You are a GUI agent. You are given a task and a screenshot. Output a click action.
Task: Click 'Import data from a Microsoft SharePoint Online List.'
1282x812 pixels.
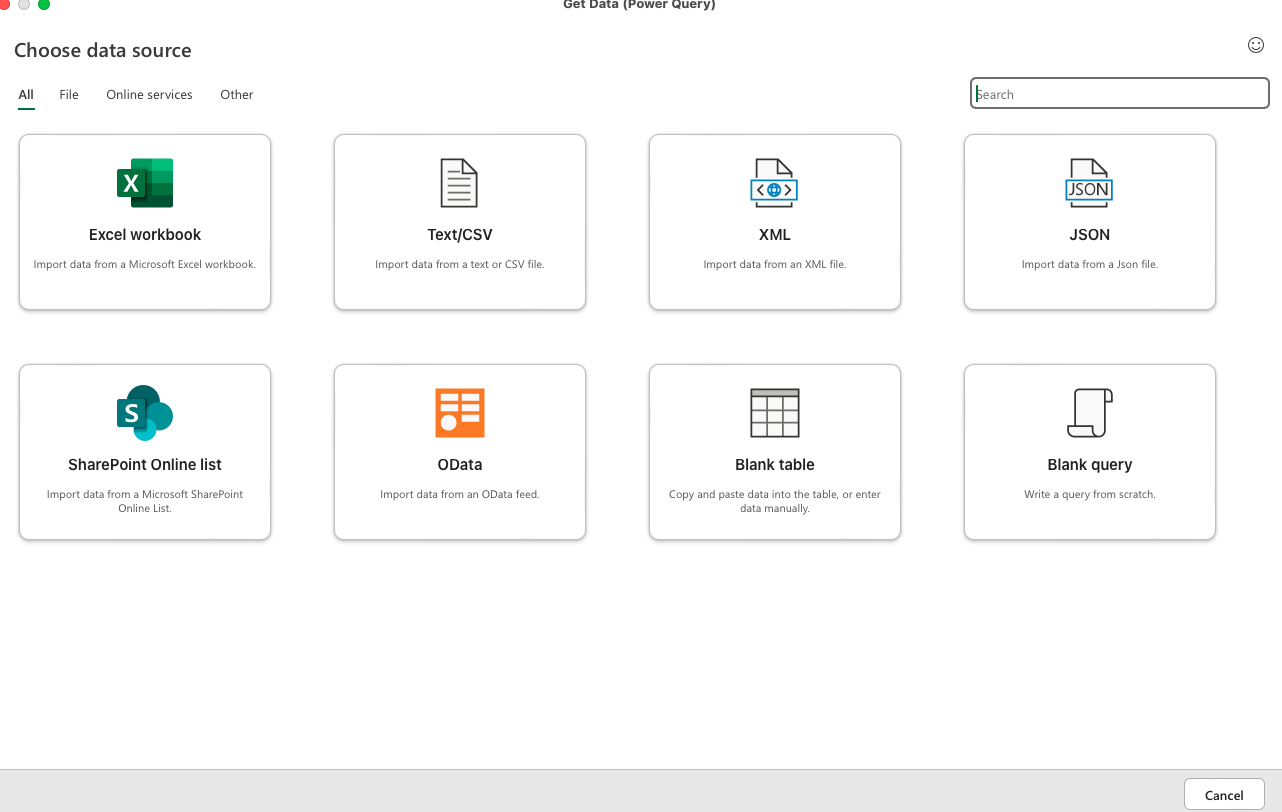pos(145,501)
